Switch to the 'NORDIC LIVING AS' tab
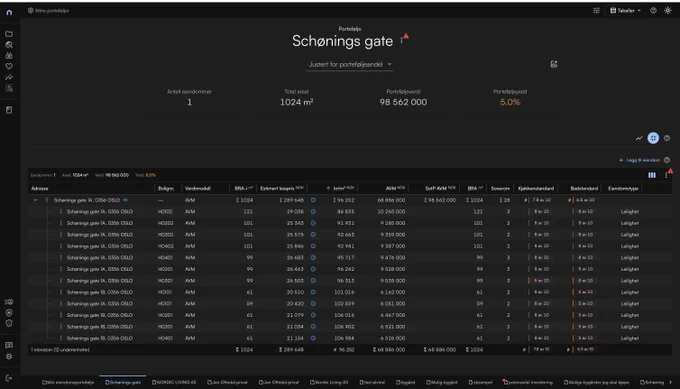This screenshot has width=680, height=389. [x=174, y=382]
